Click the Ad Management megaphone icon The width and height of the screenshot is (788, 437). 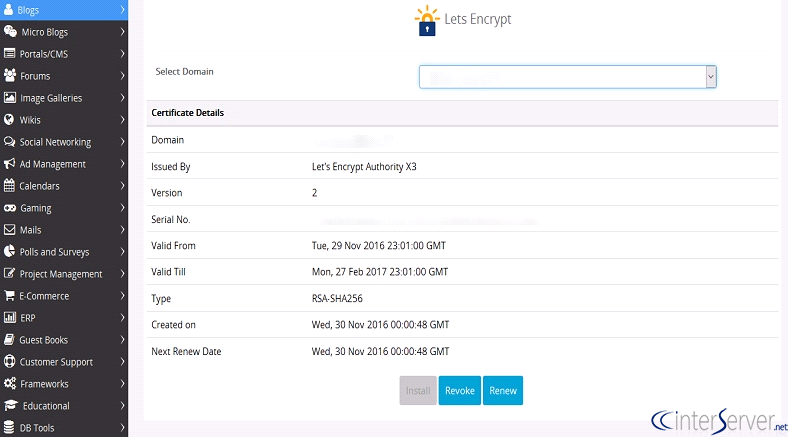(9, 164)
